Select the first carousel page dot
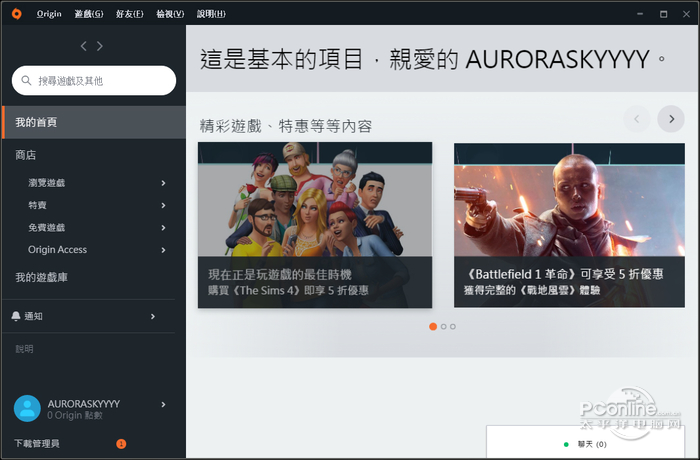Viewport: 700px width, 460px height. [x=433, y=326]
